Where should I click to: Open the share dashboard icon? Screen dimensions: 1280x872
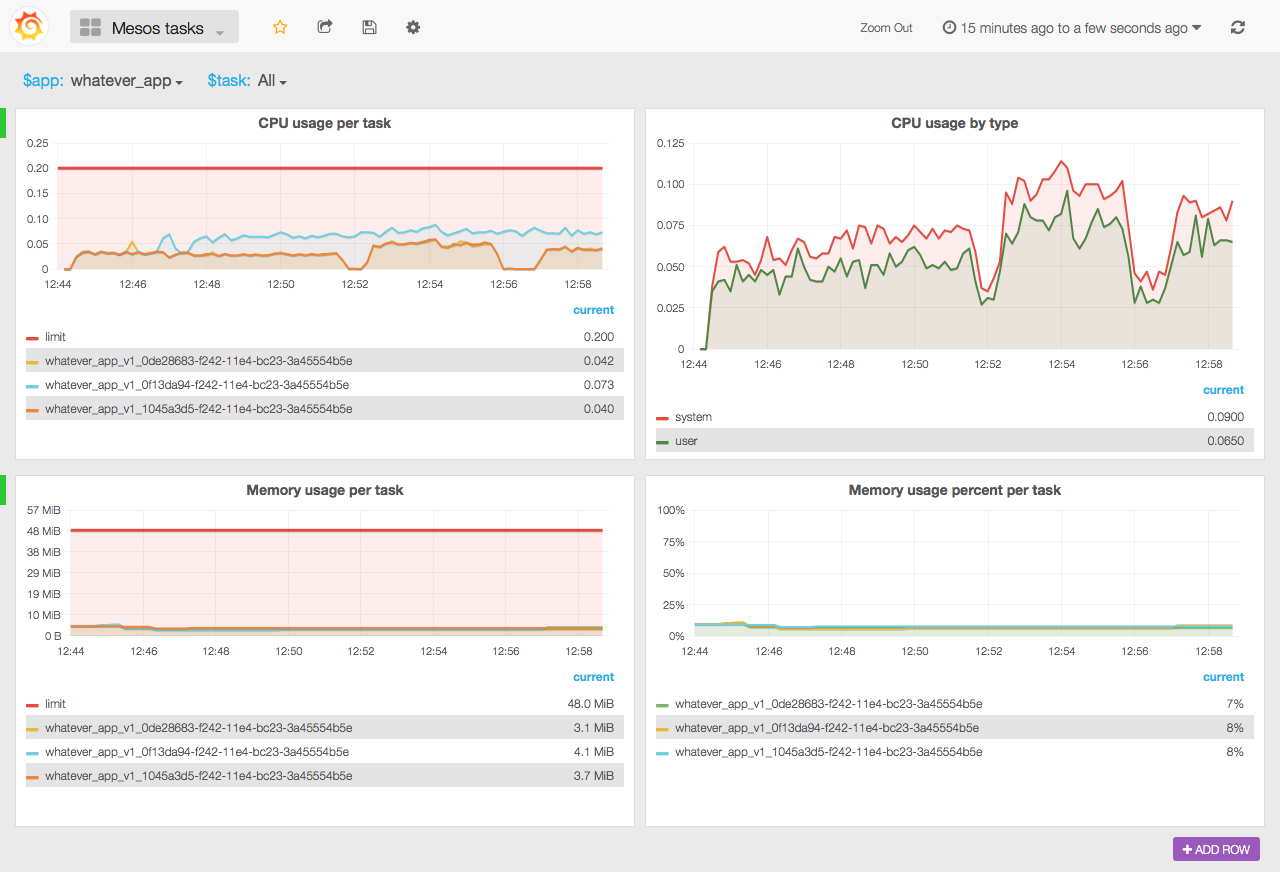click(325, 27)
